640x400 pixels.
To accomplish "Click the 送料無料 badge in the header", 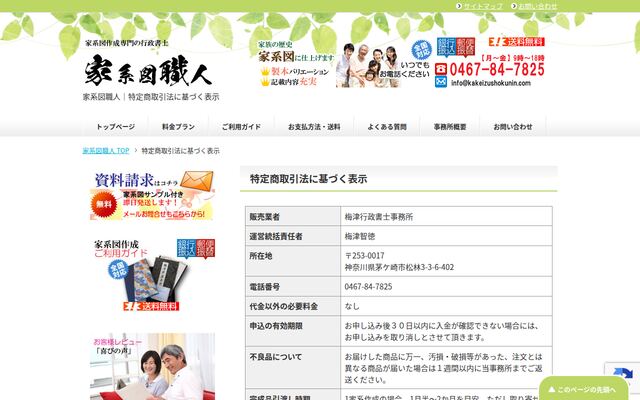I will (x=517, y=42).
